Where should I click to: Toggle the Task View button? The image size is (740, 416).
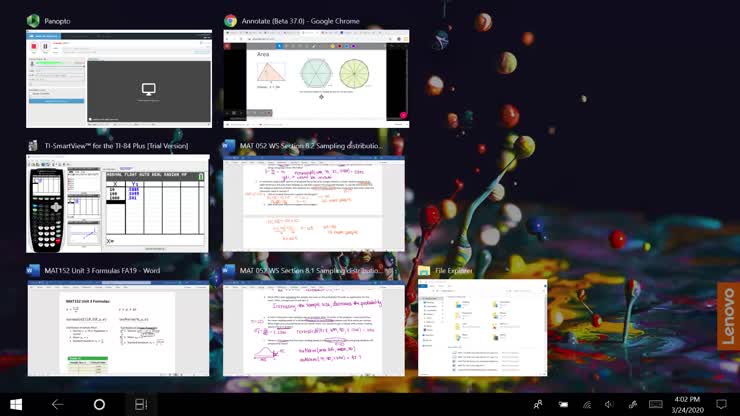[141, 404]
